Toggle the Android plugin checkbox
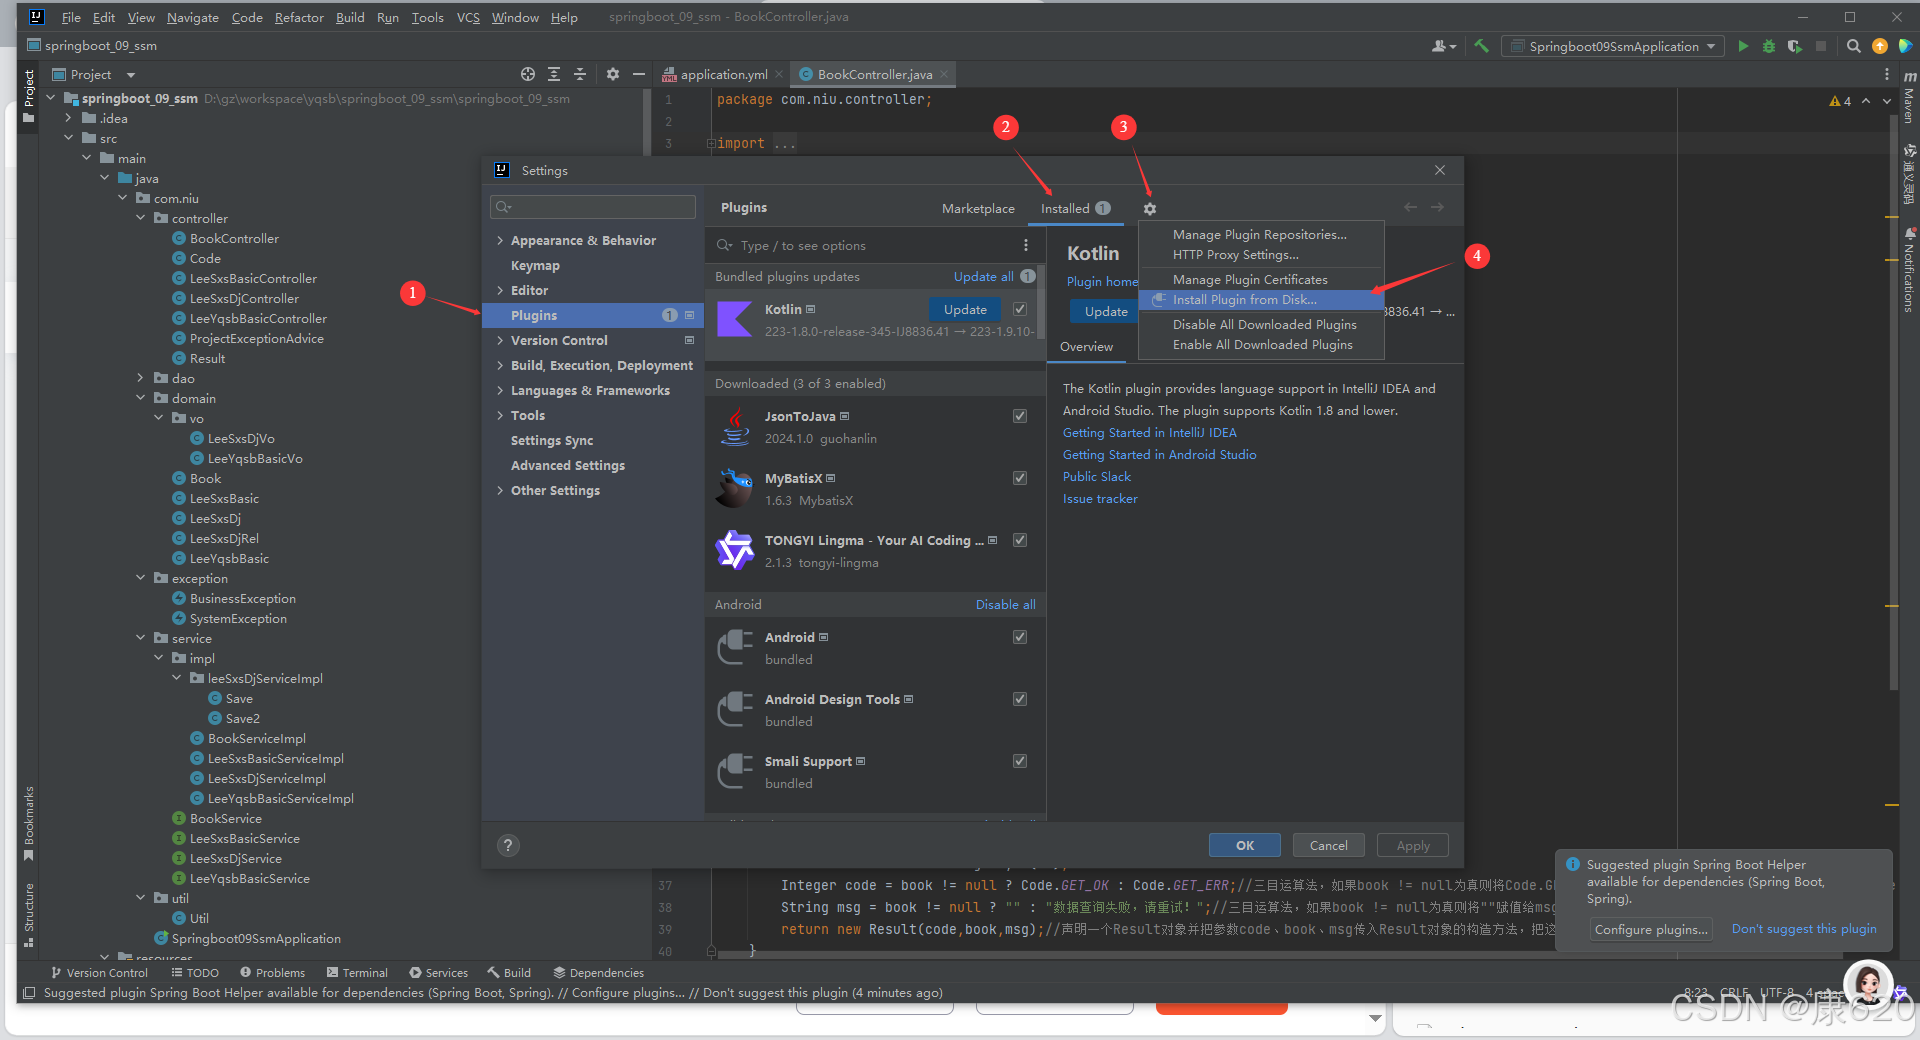Screen dimensions: 1920x1040 pos(1020,637)
